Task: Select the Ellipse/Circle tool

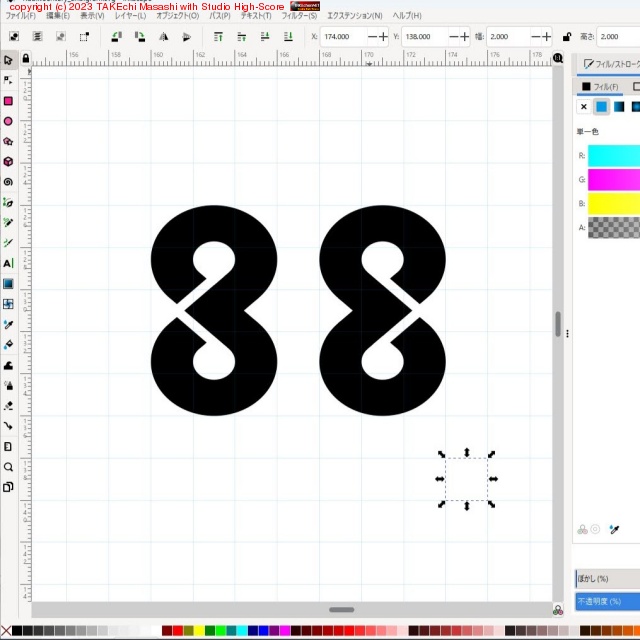Action: [8, 121]
